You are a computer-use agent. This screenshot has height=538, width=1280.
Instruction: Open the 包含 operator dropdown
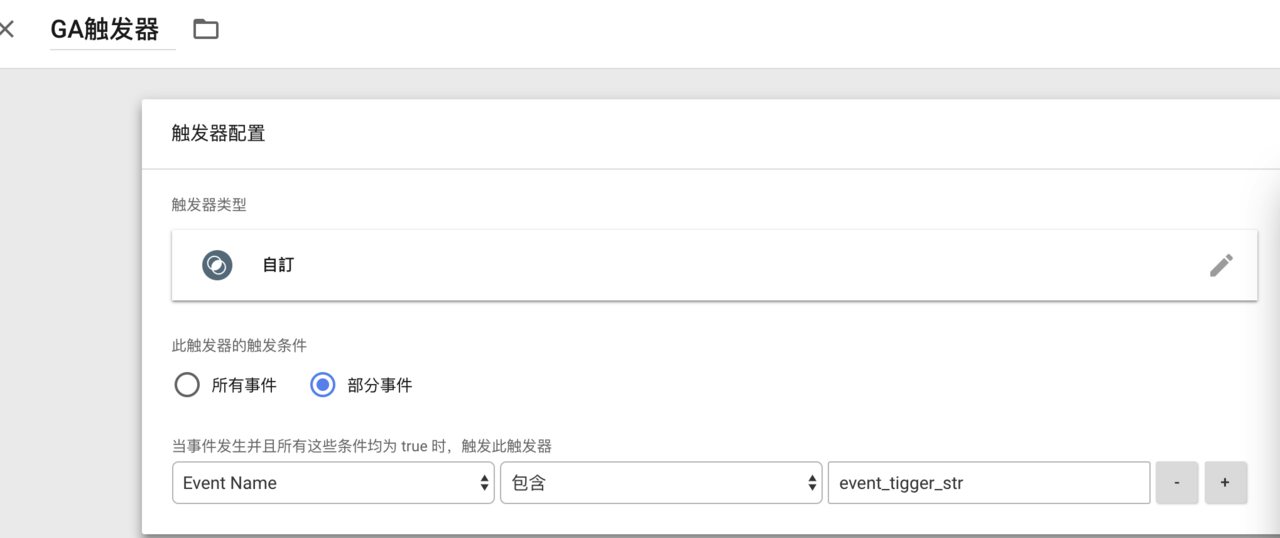pos(661,483)
